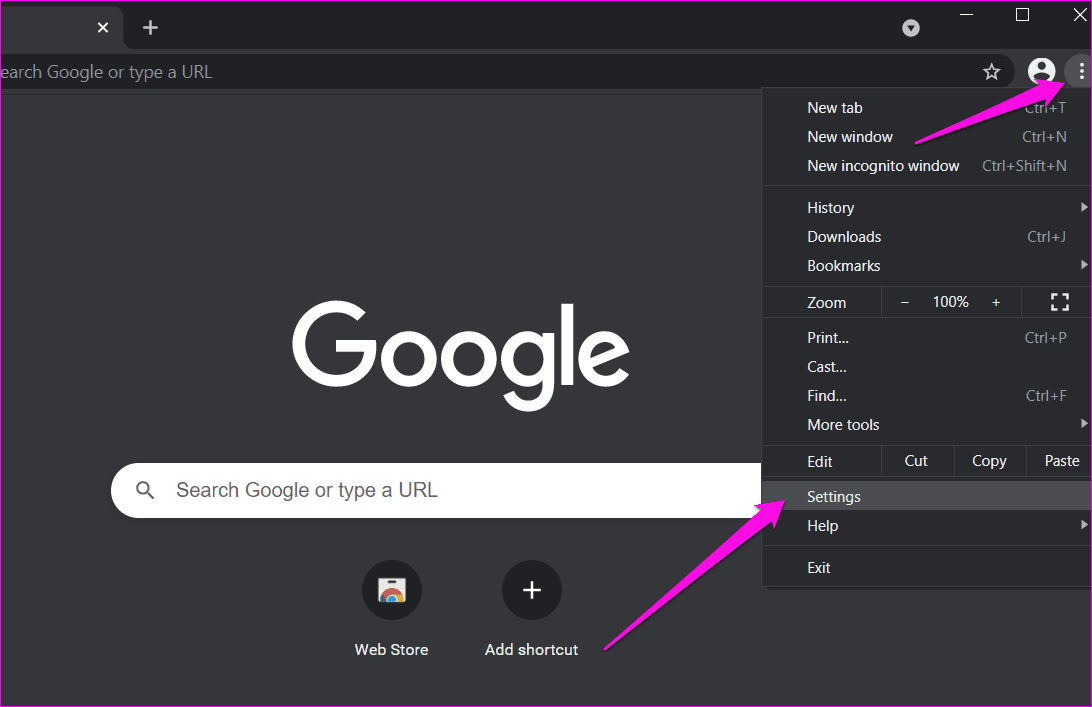Click the tab search dropdown arrow icon
Viewport: 1092px width, 707px height.
911,28
